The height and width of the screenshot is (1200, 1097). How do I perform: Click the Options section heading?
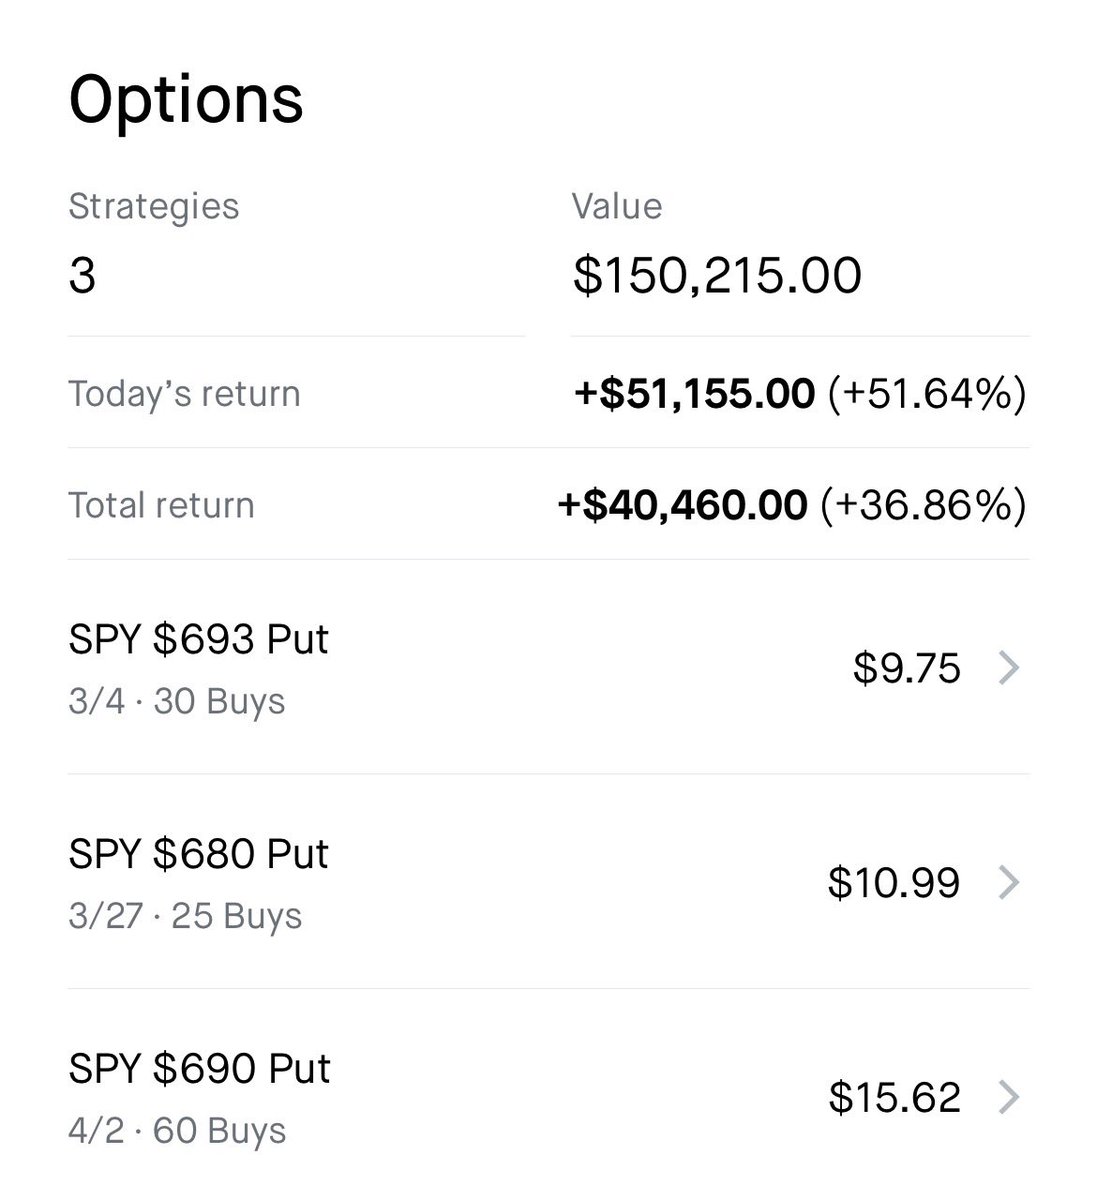[x=185, y=99]
